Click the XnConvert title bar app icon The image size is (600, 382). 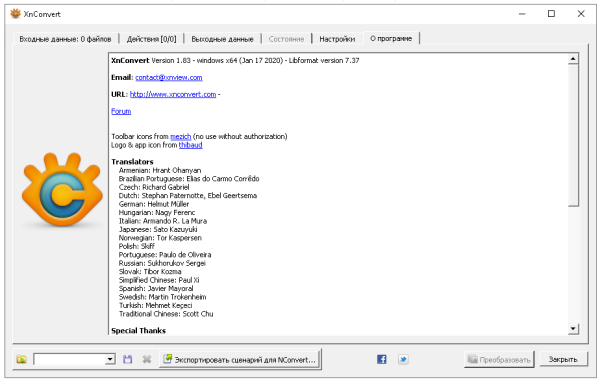[15, 14]
